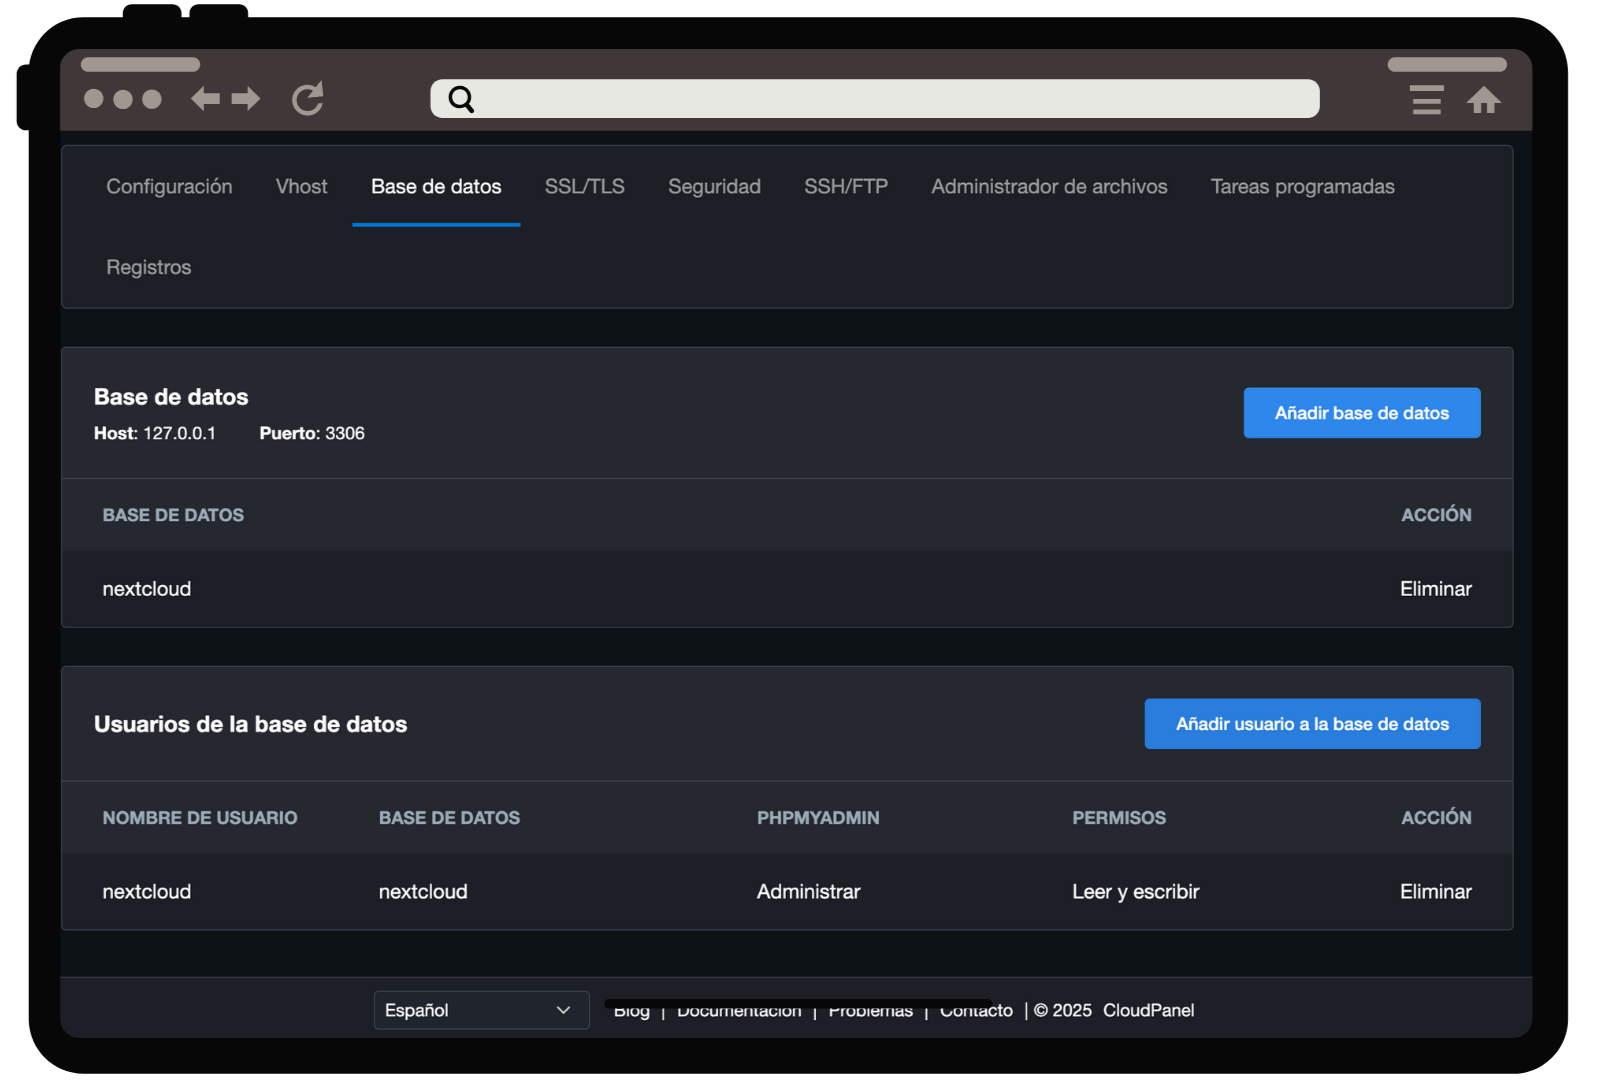Click Añadir usuario a la base de datos
The width and height of the screenshot is (1600, 1080).
pos(1312,724)
